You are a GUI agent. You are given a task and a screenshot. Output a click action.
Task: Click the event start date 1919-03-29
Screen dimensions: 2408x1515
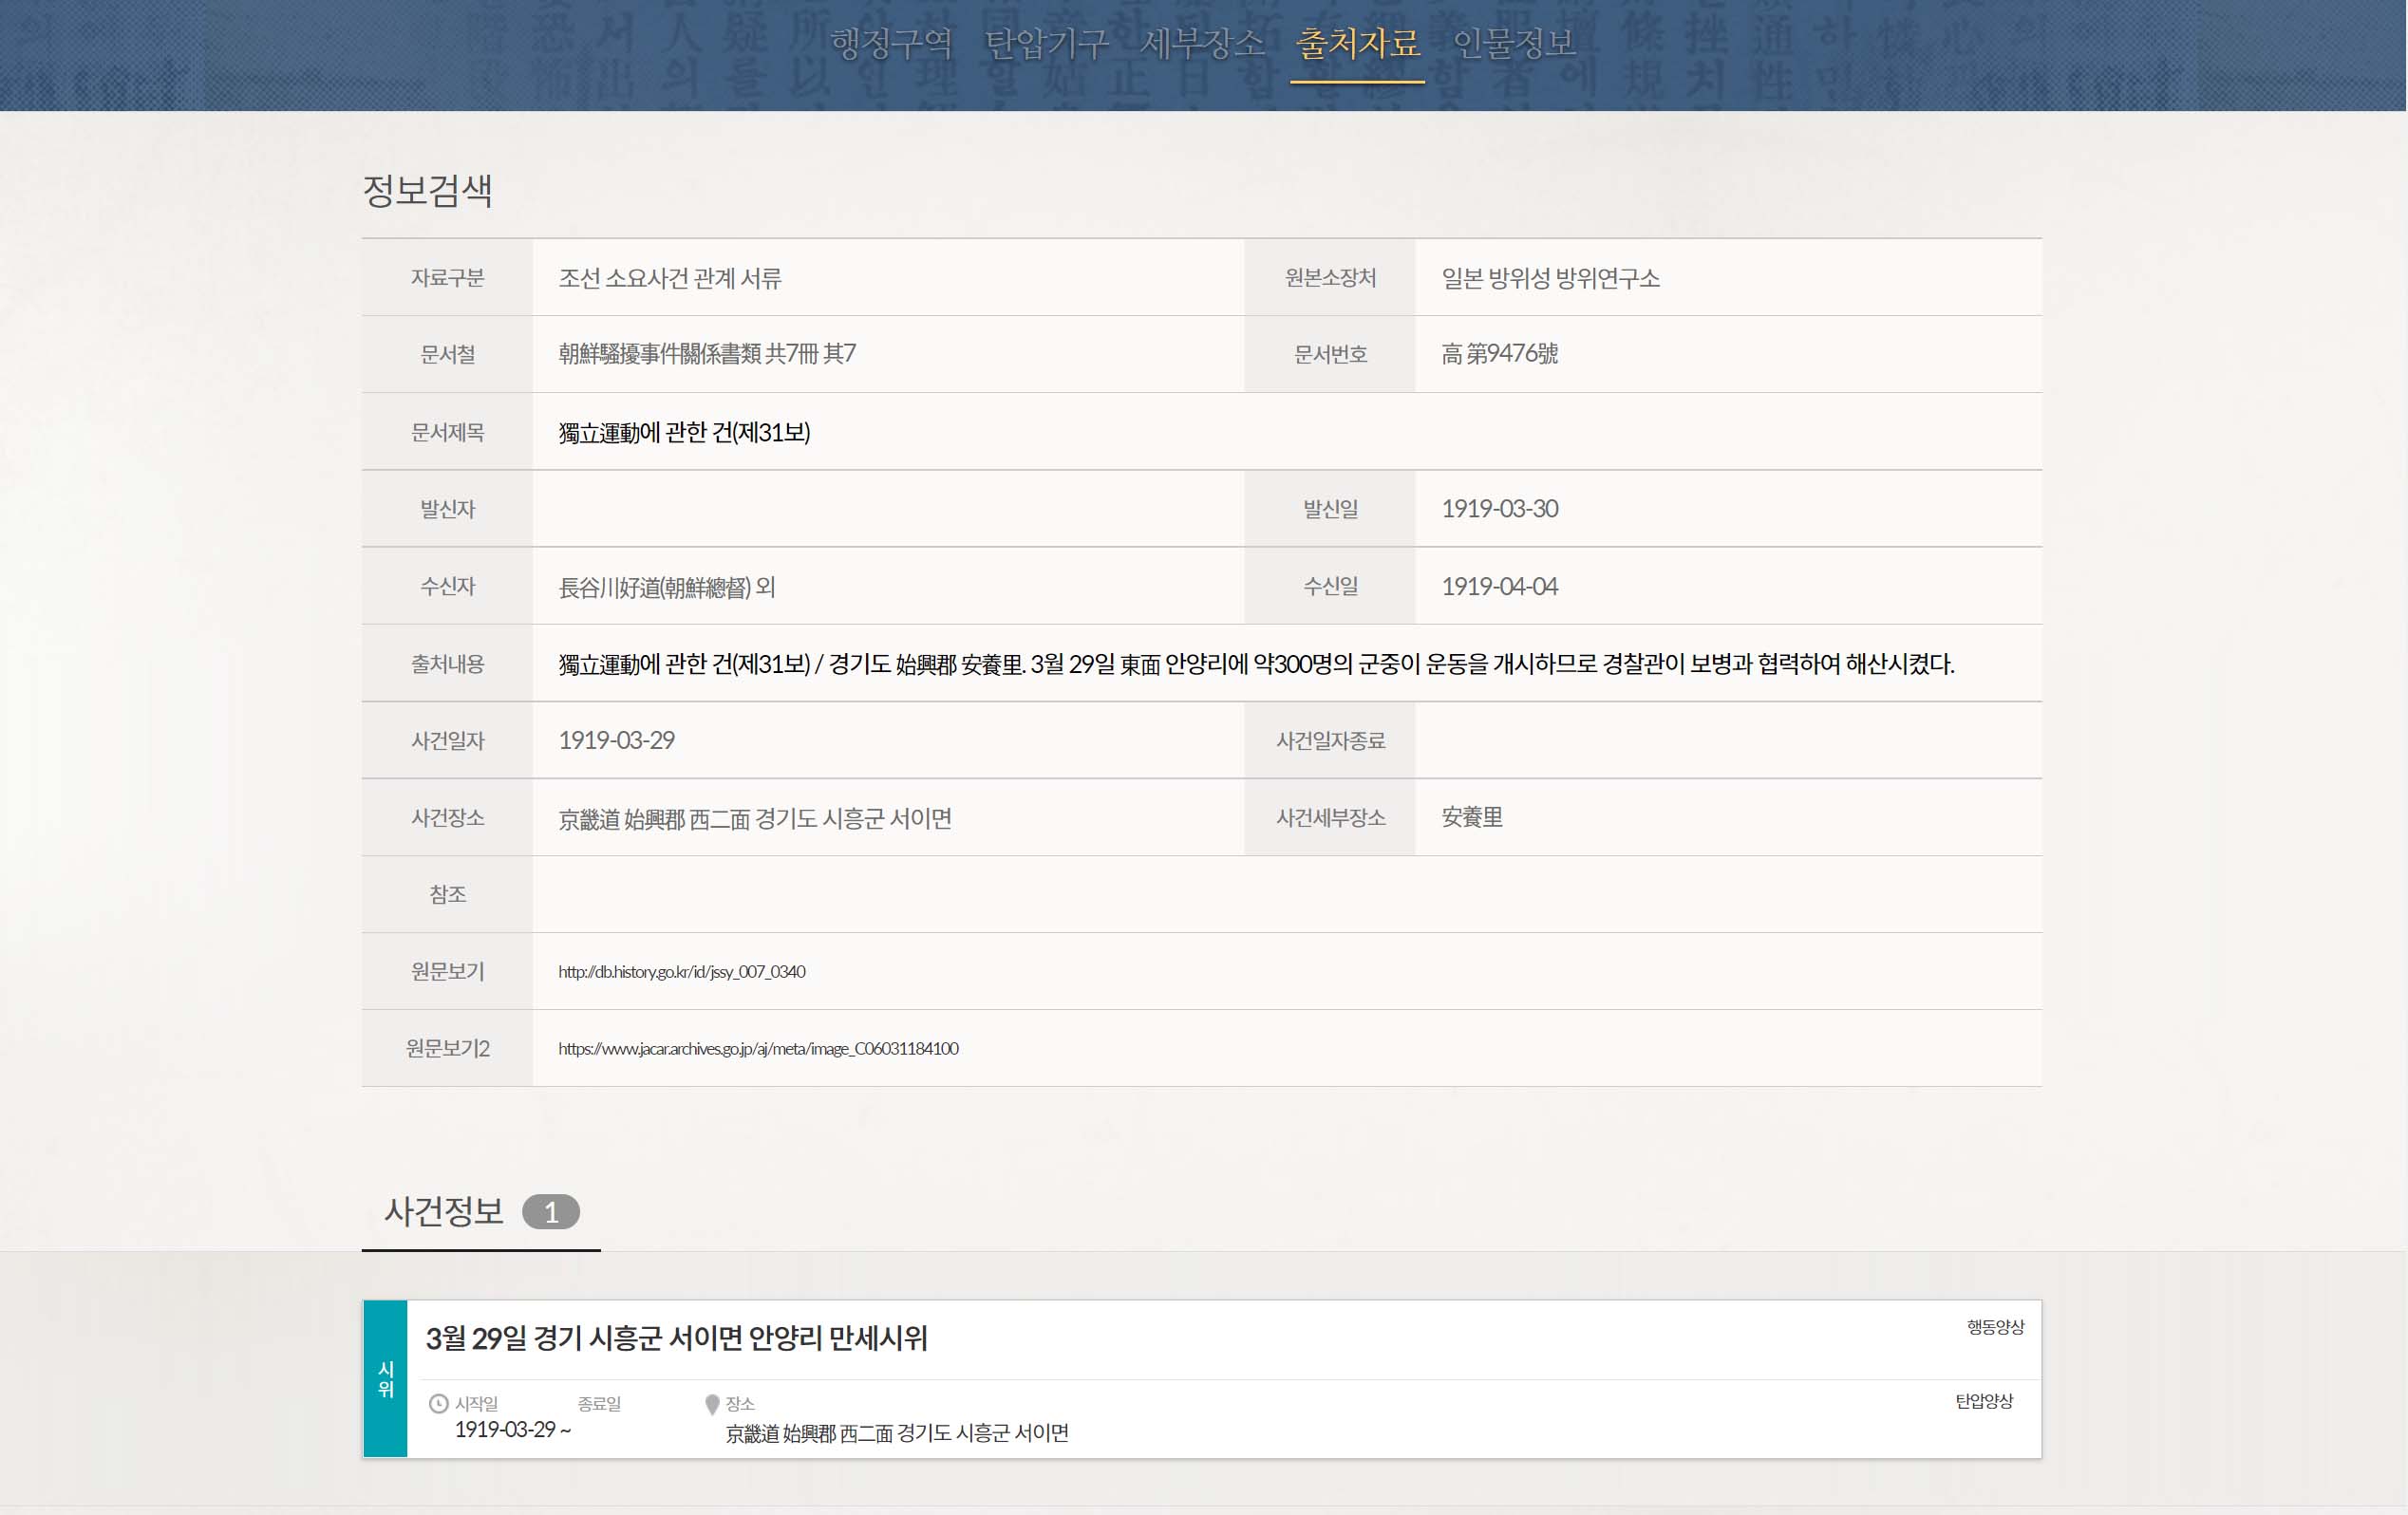tap(505, 1429)
